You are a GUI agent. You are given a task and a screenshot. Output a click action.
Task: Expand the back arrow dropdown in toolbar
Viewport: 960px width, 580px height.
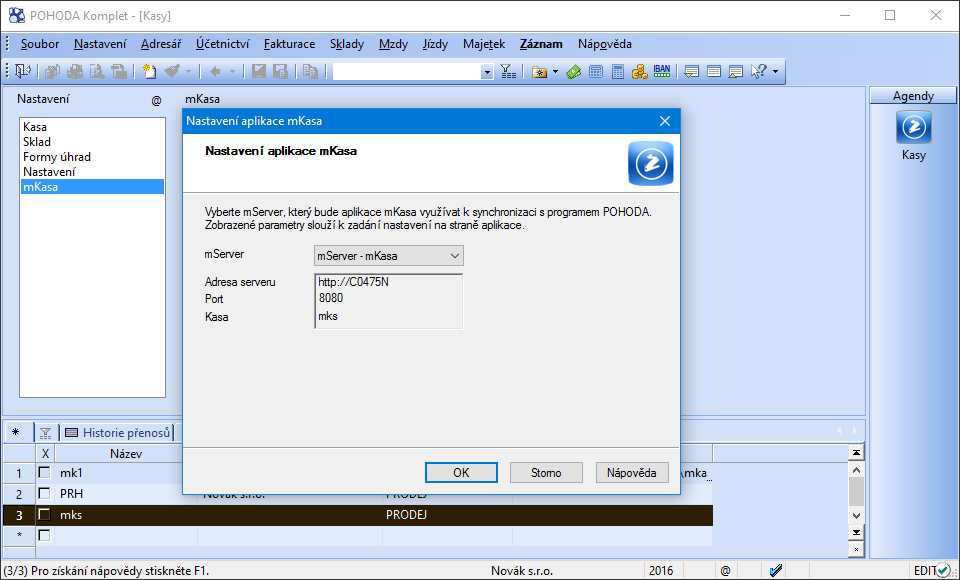pos(233,72)
